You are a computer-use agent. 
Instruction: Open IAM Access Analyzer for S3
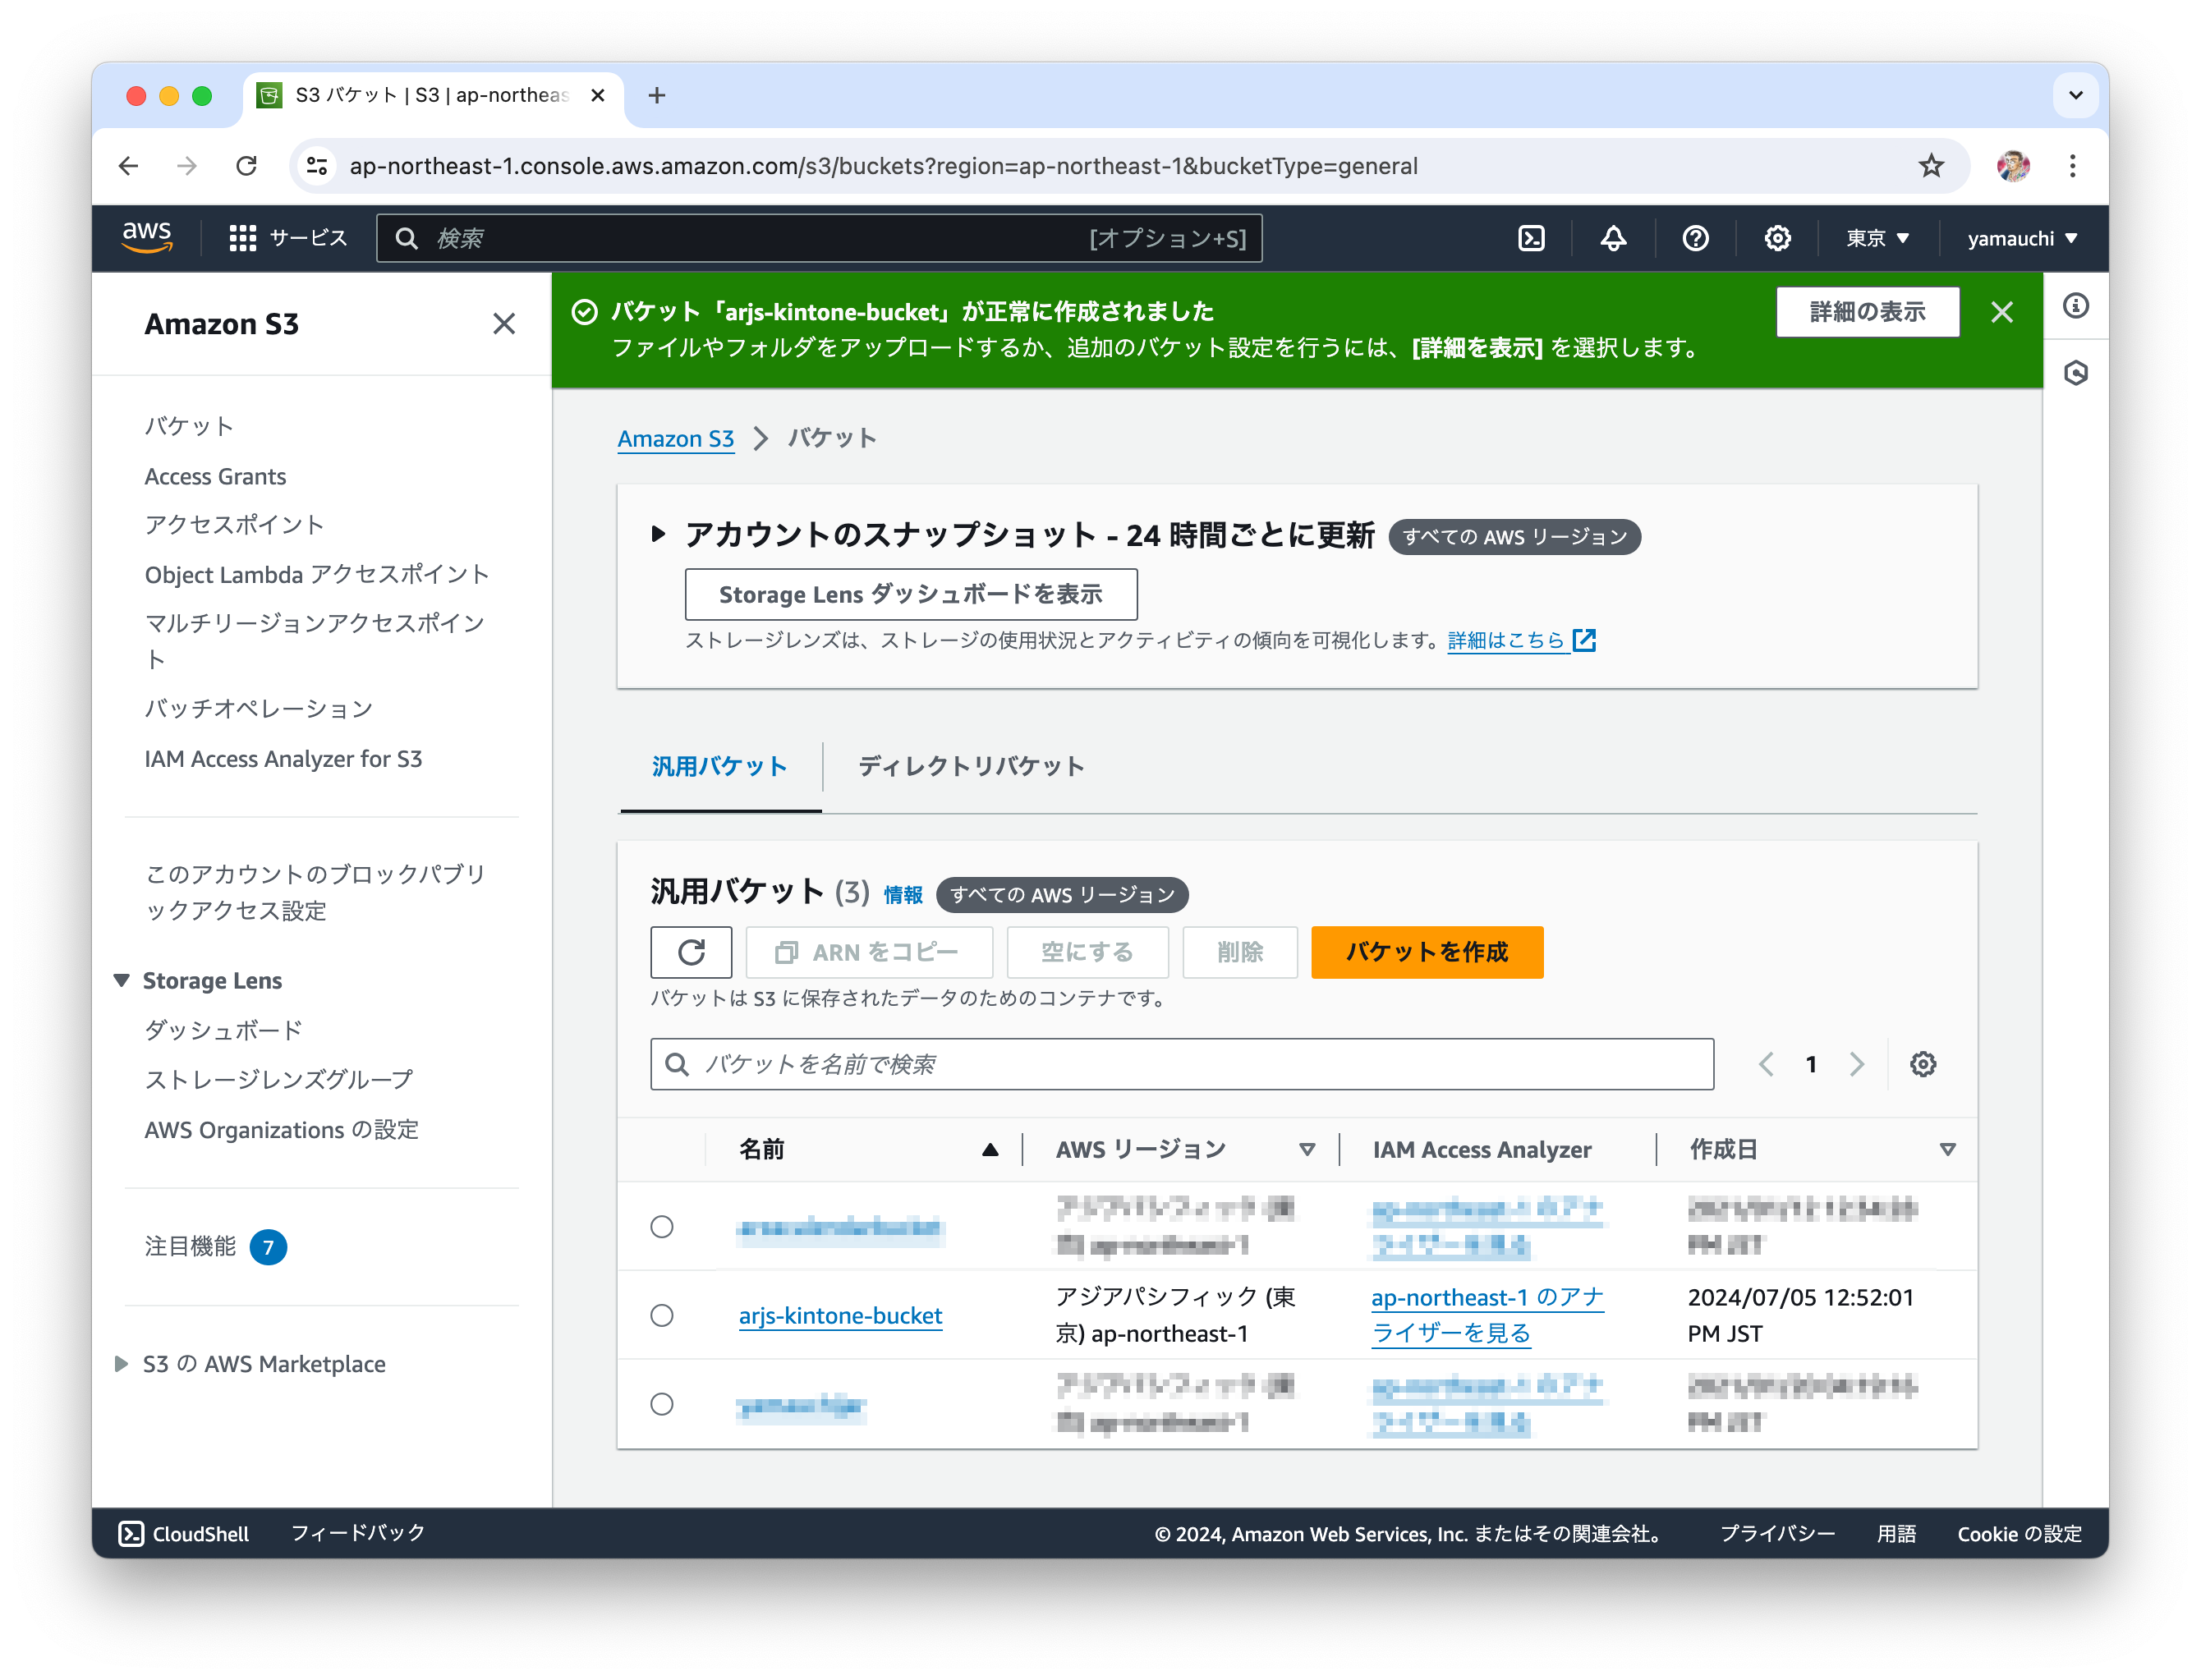click(x=283, y=759)
